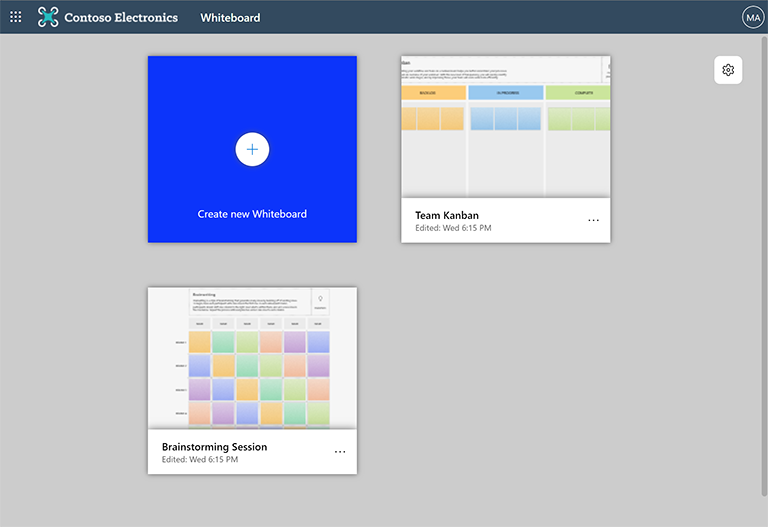The image size is (768, 527).
Task: Click the Whiteboard title in the header
Action: (x=230, y=18)
